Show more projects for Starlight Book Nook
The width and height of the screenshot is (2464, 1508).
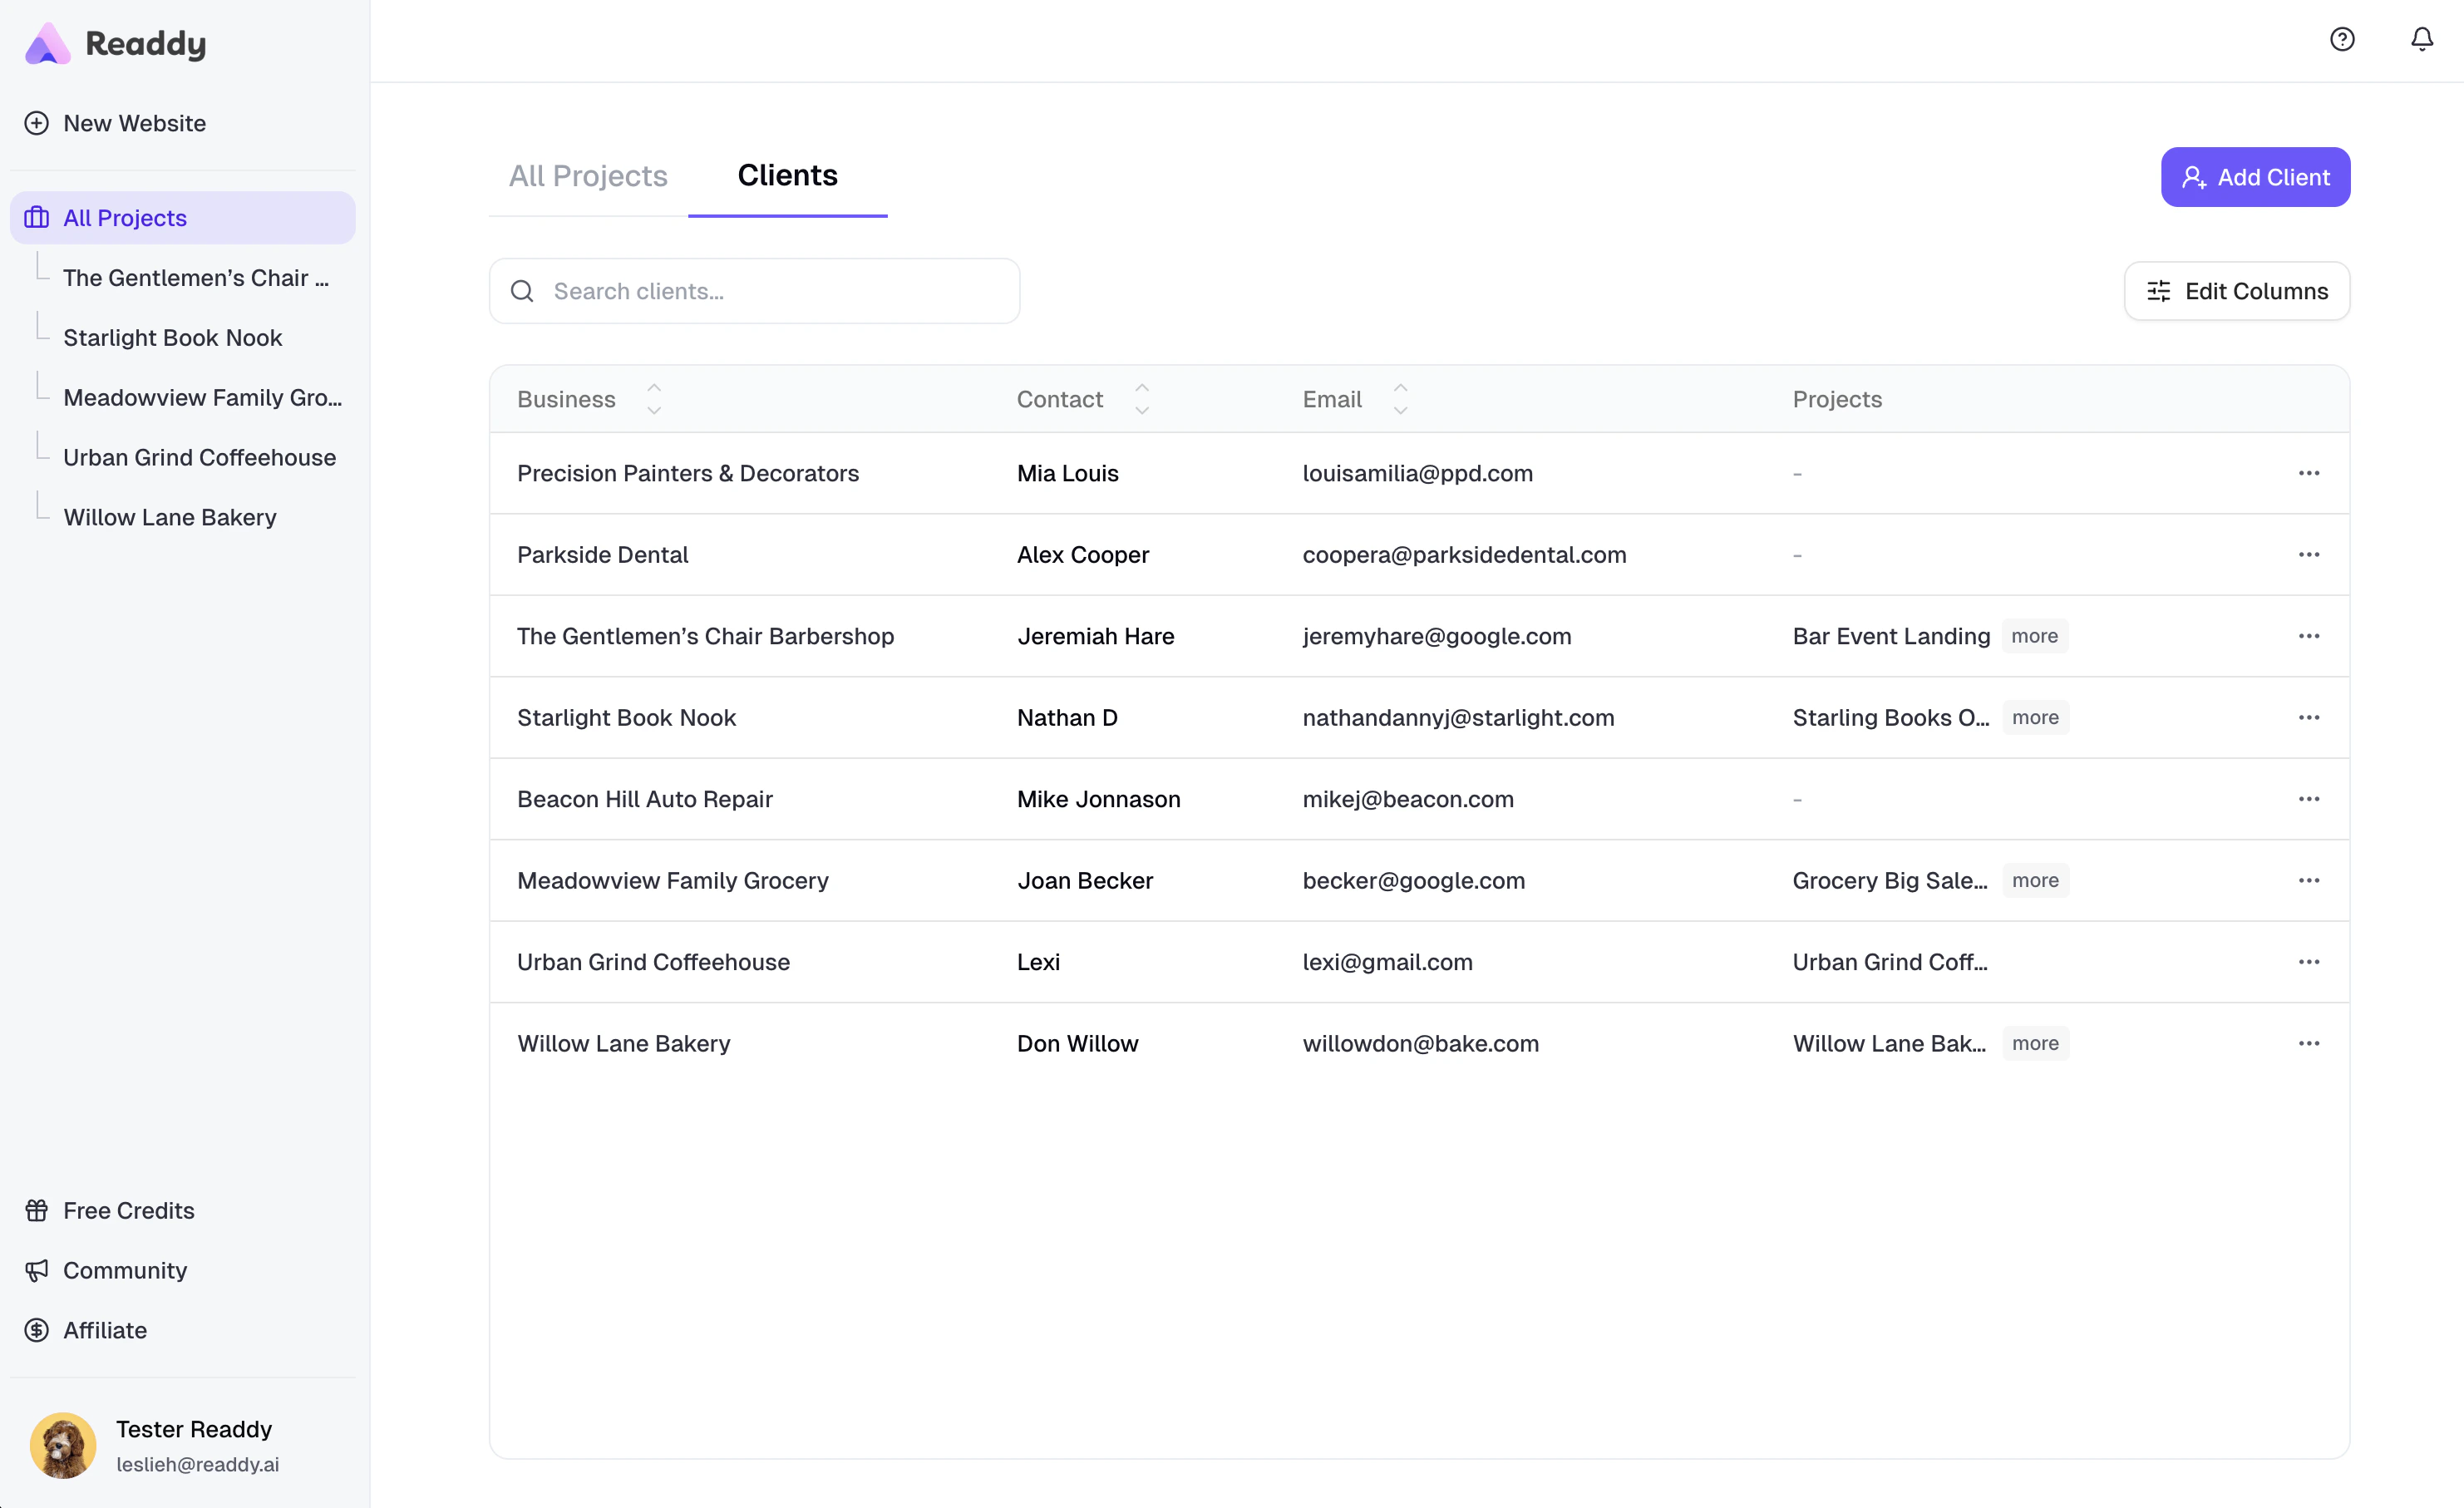pos(2036,717)
